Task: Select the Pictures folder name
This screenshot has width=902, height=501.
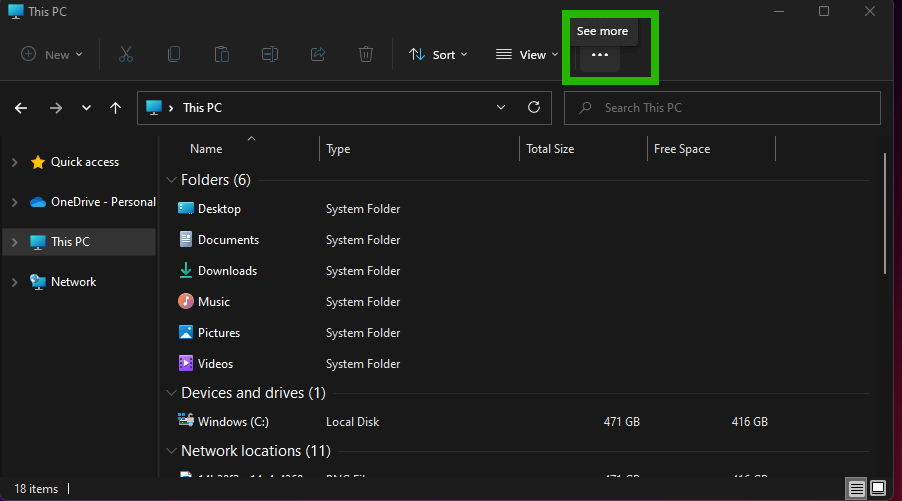Action: tap(219, 333)
